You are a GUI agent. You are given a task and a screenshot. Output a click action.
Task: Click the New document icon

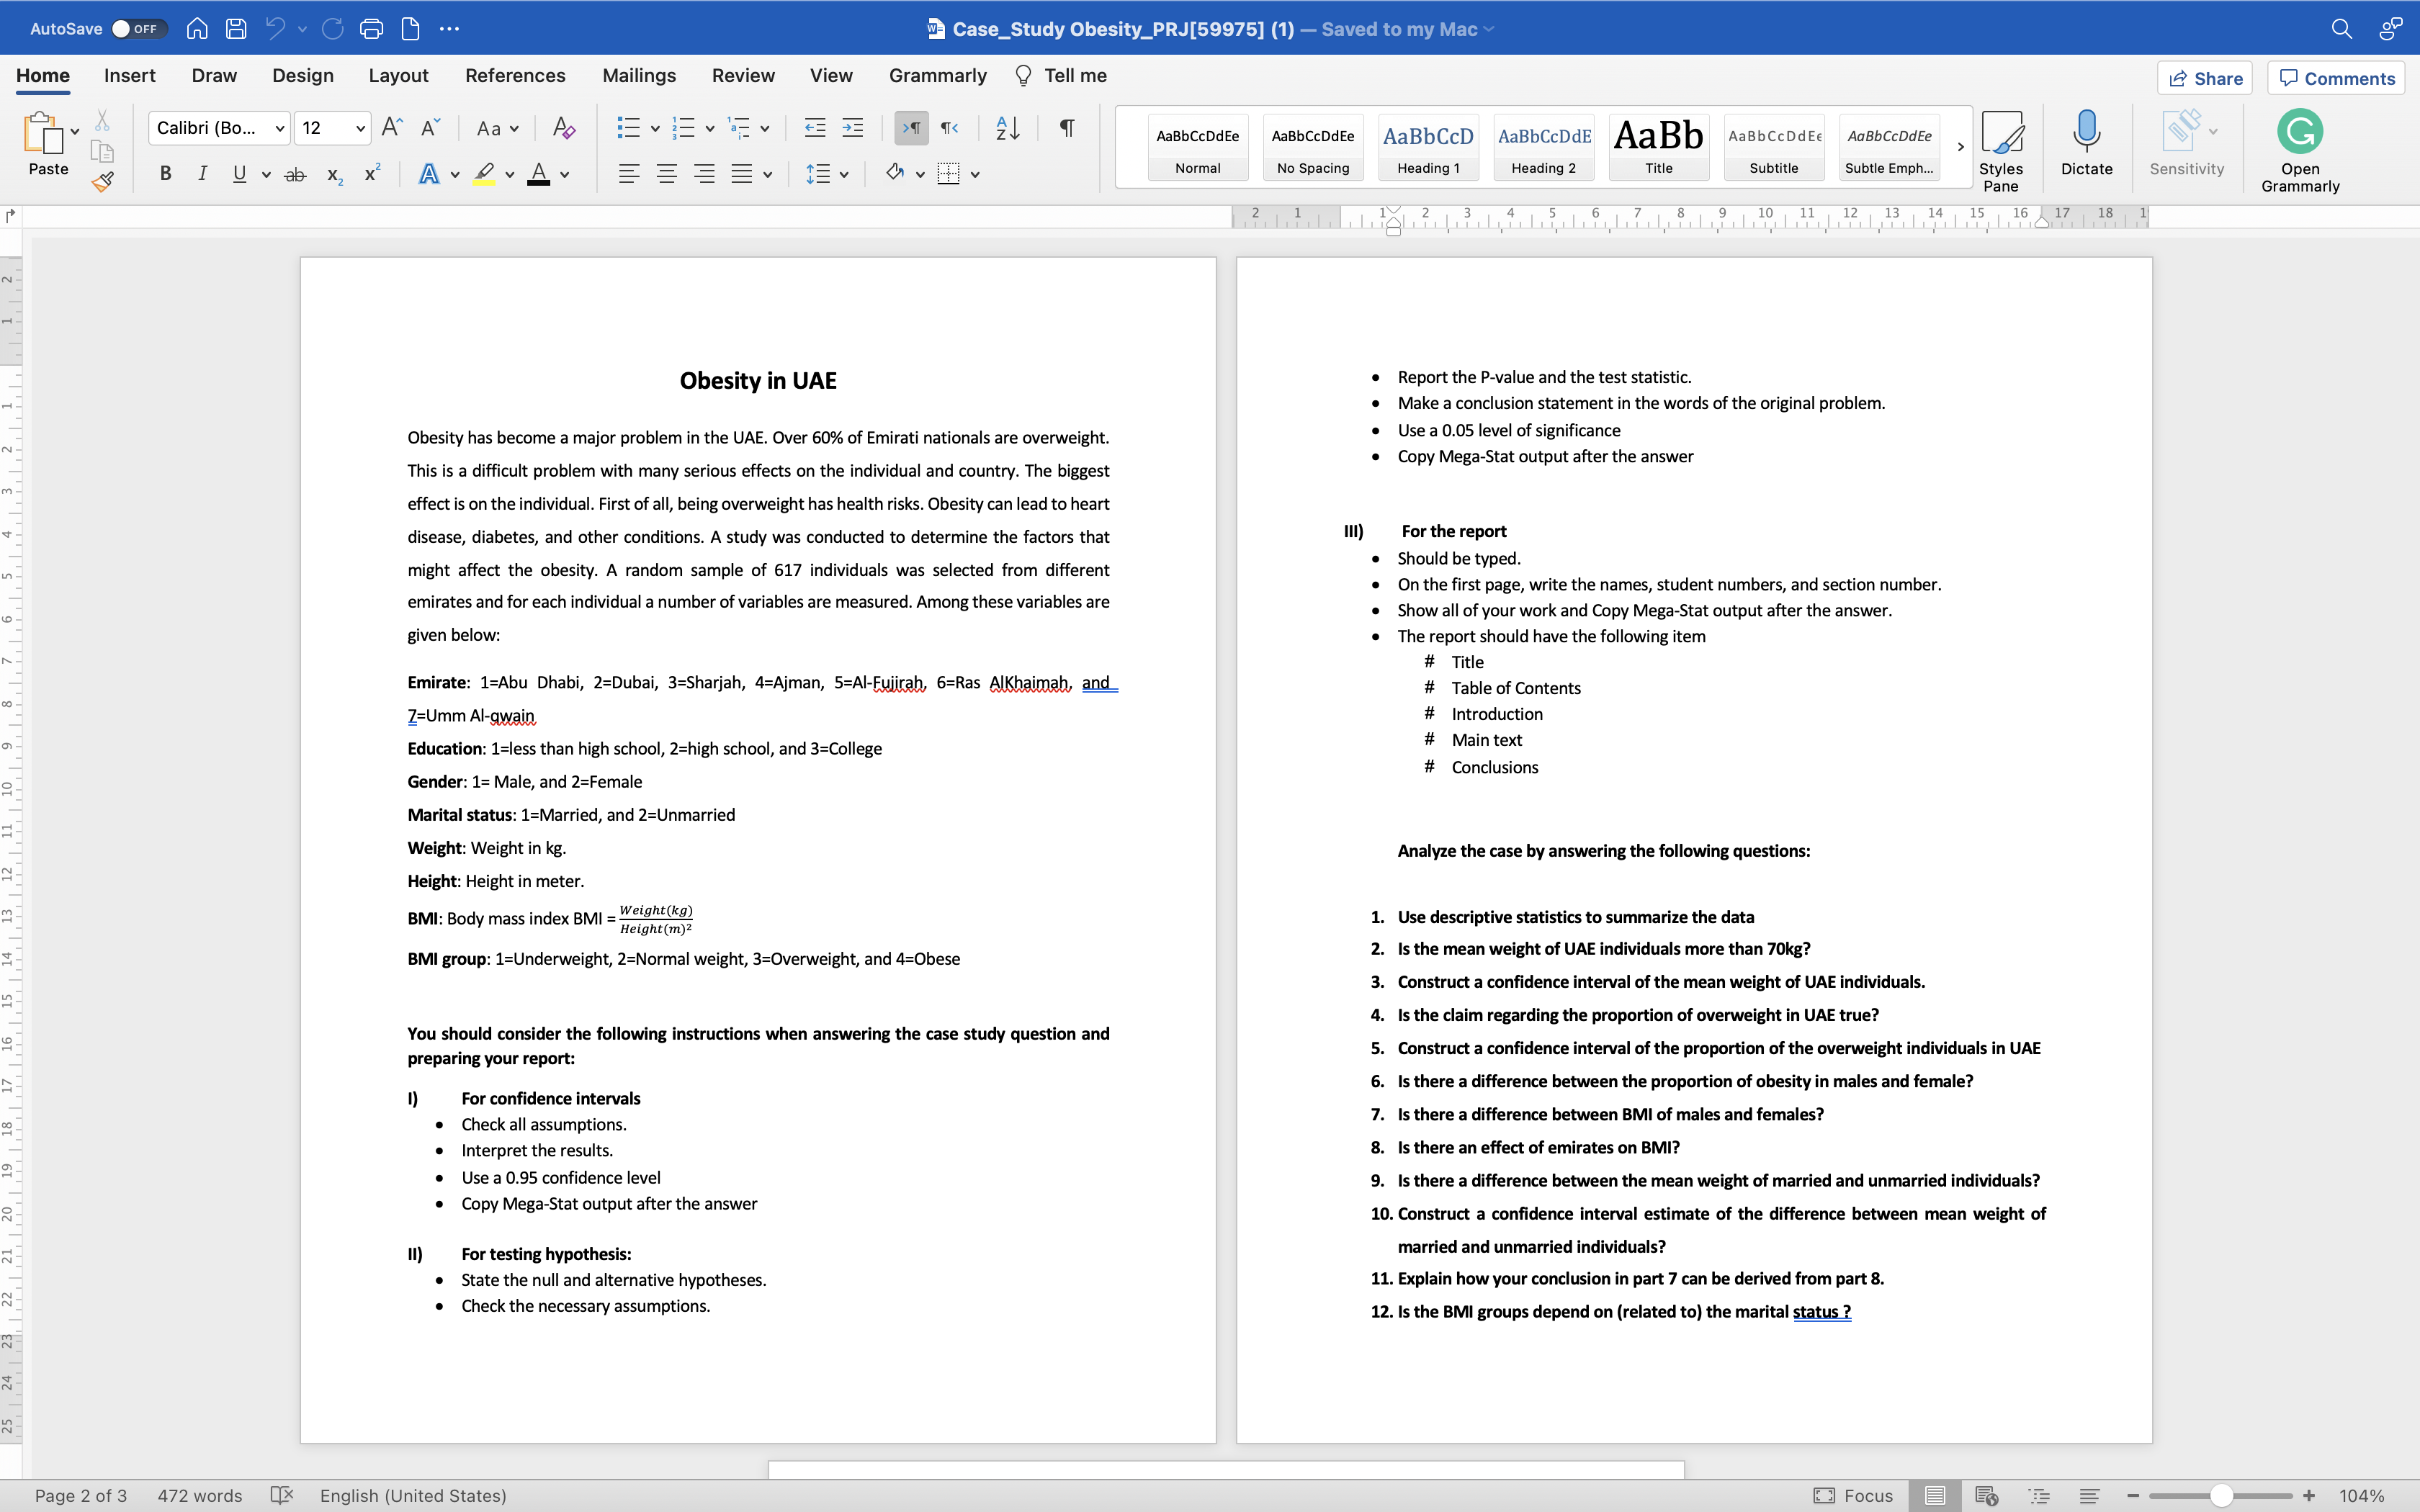(x=410, y=29)
